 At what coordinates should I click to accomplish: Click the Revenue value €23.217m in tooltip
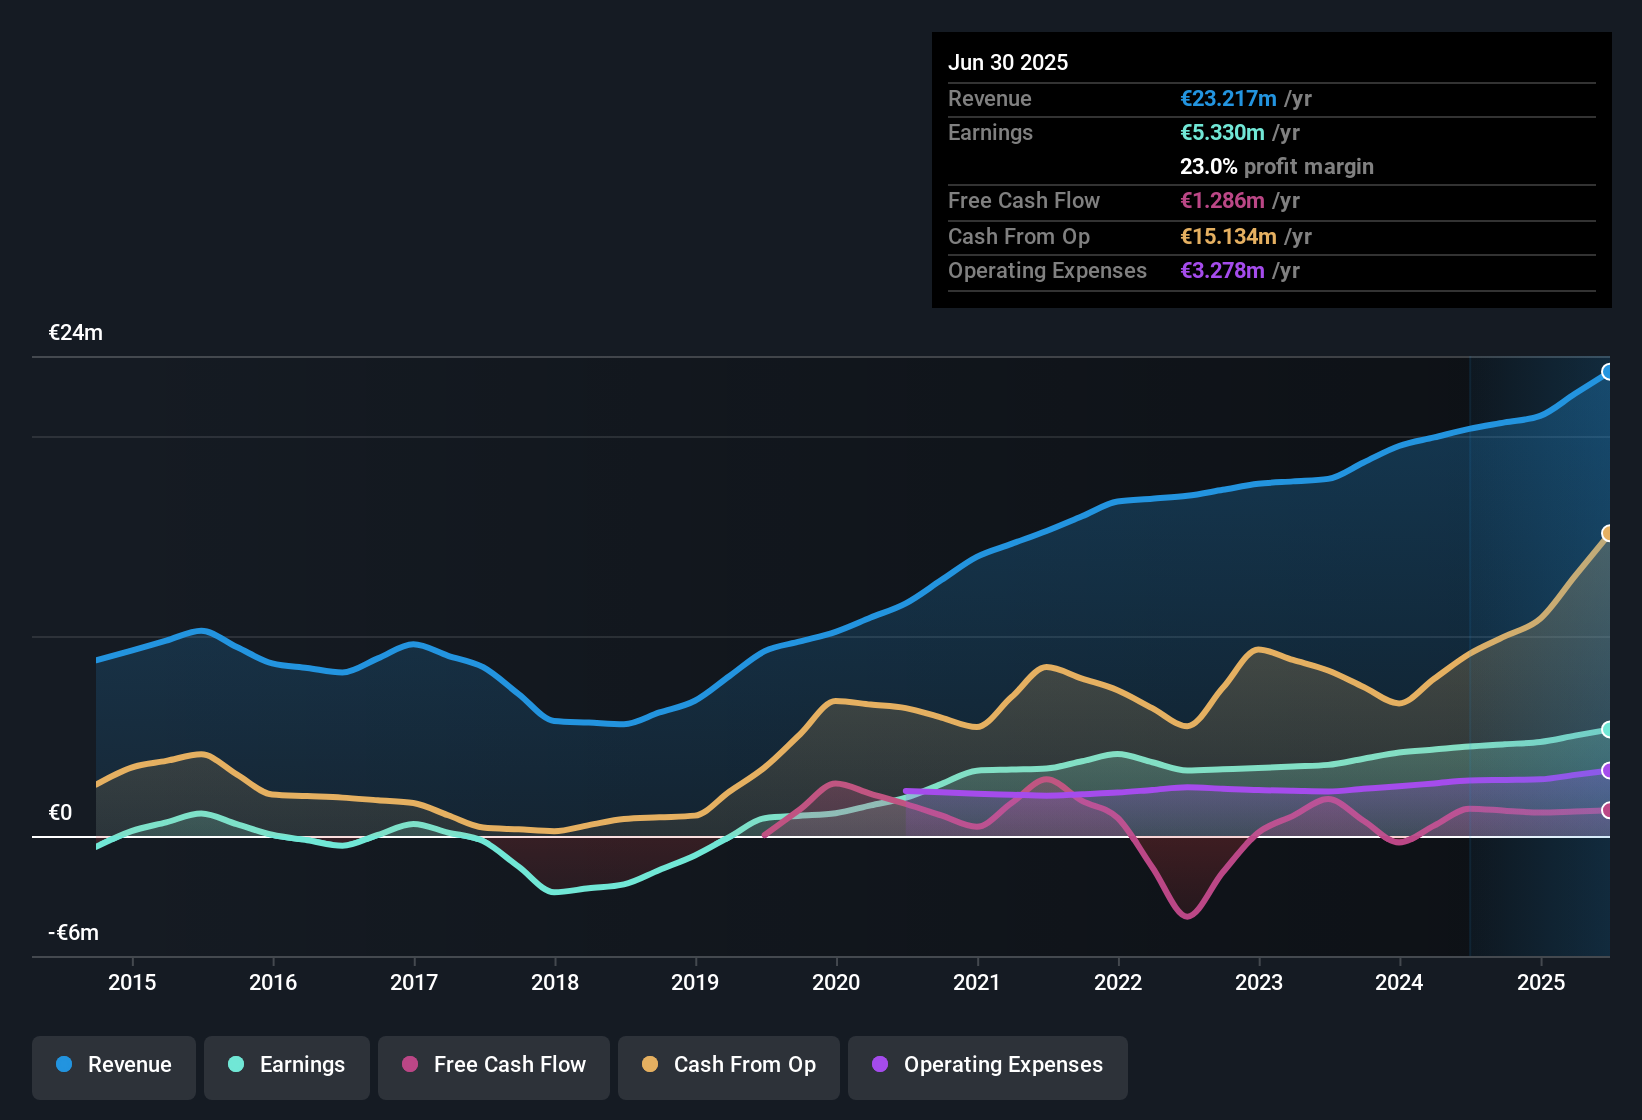[1228, 98]
